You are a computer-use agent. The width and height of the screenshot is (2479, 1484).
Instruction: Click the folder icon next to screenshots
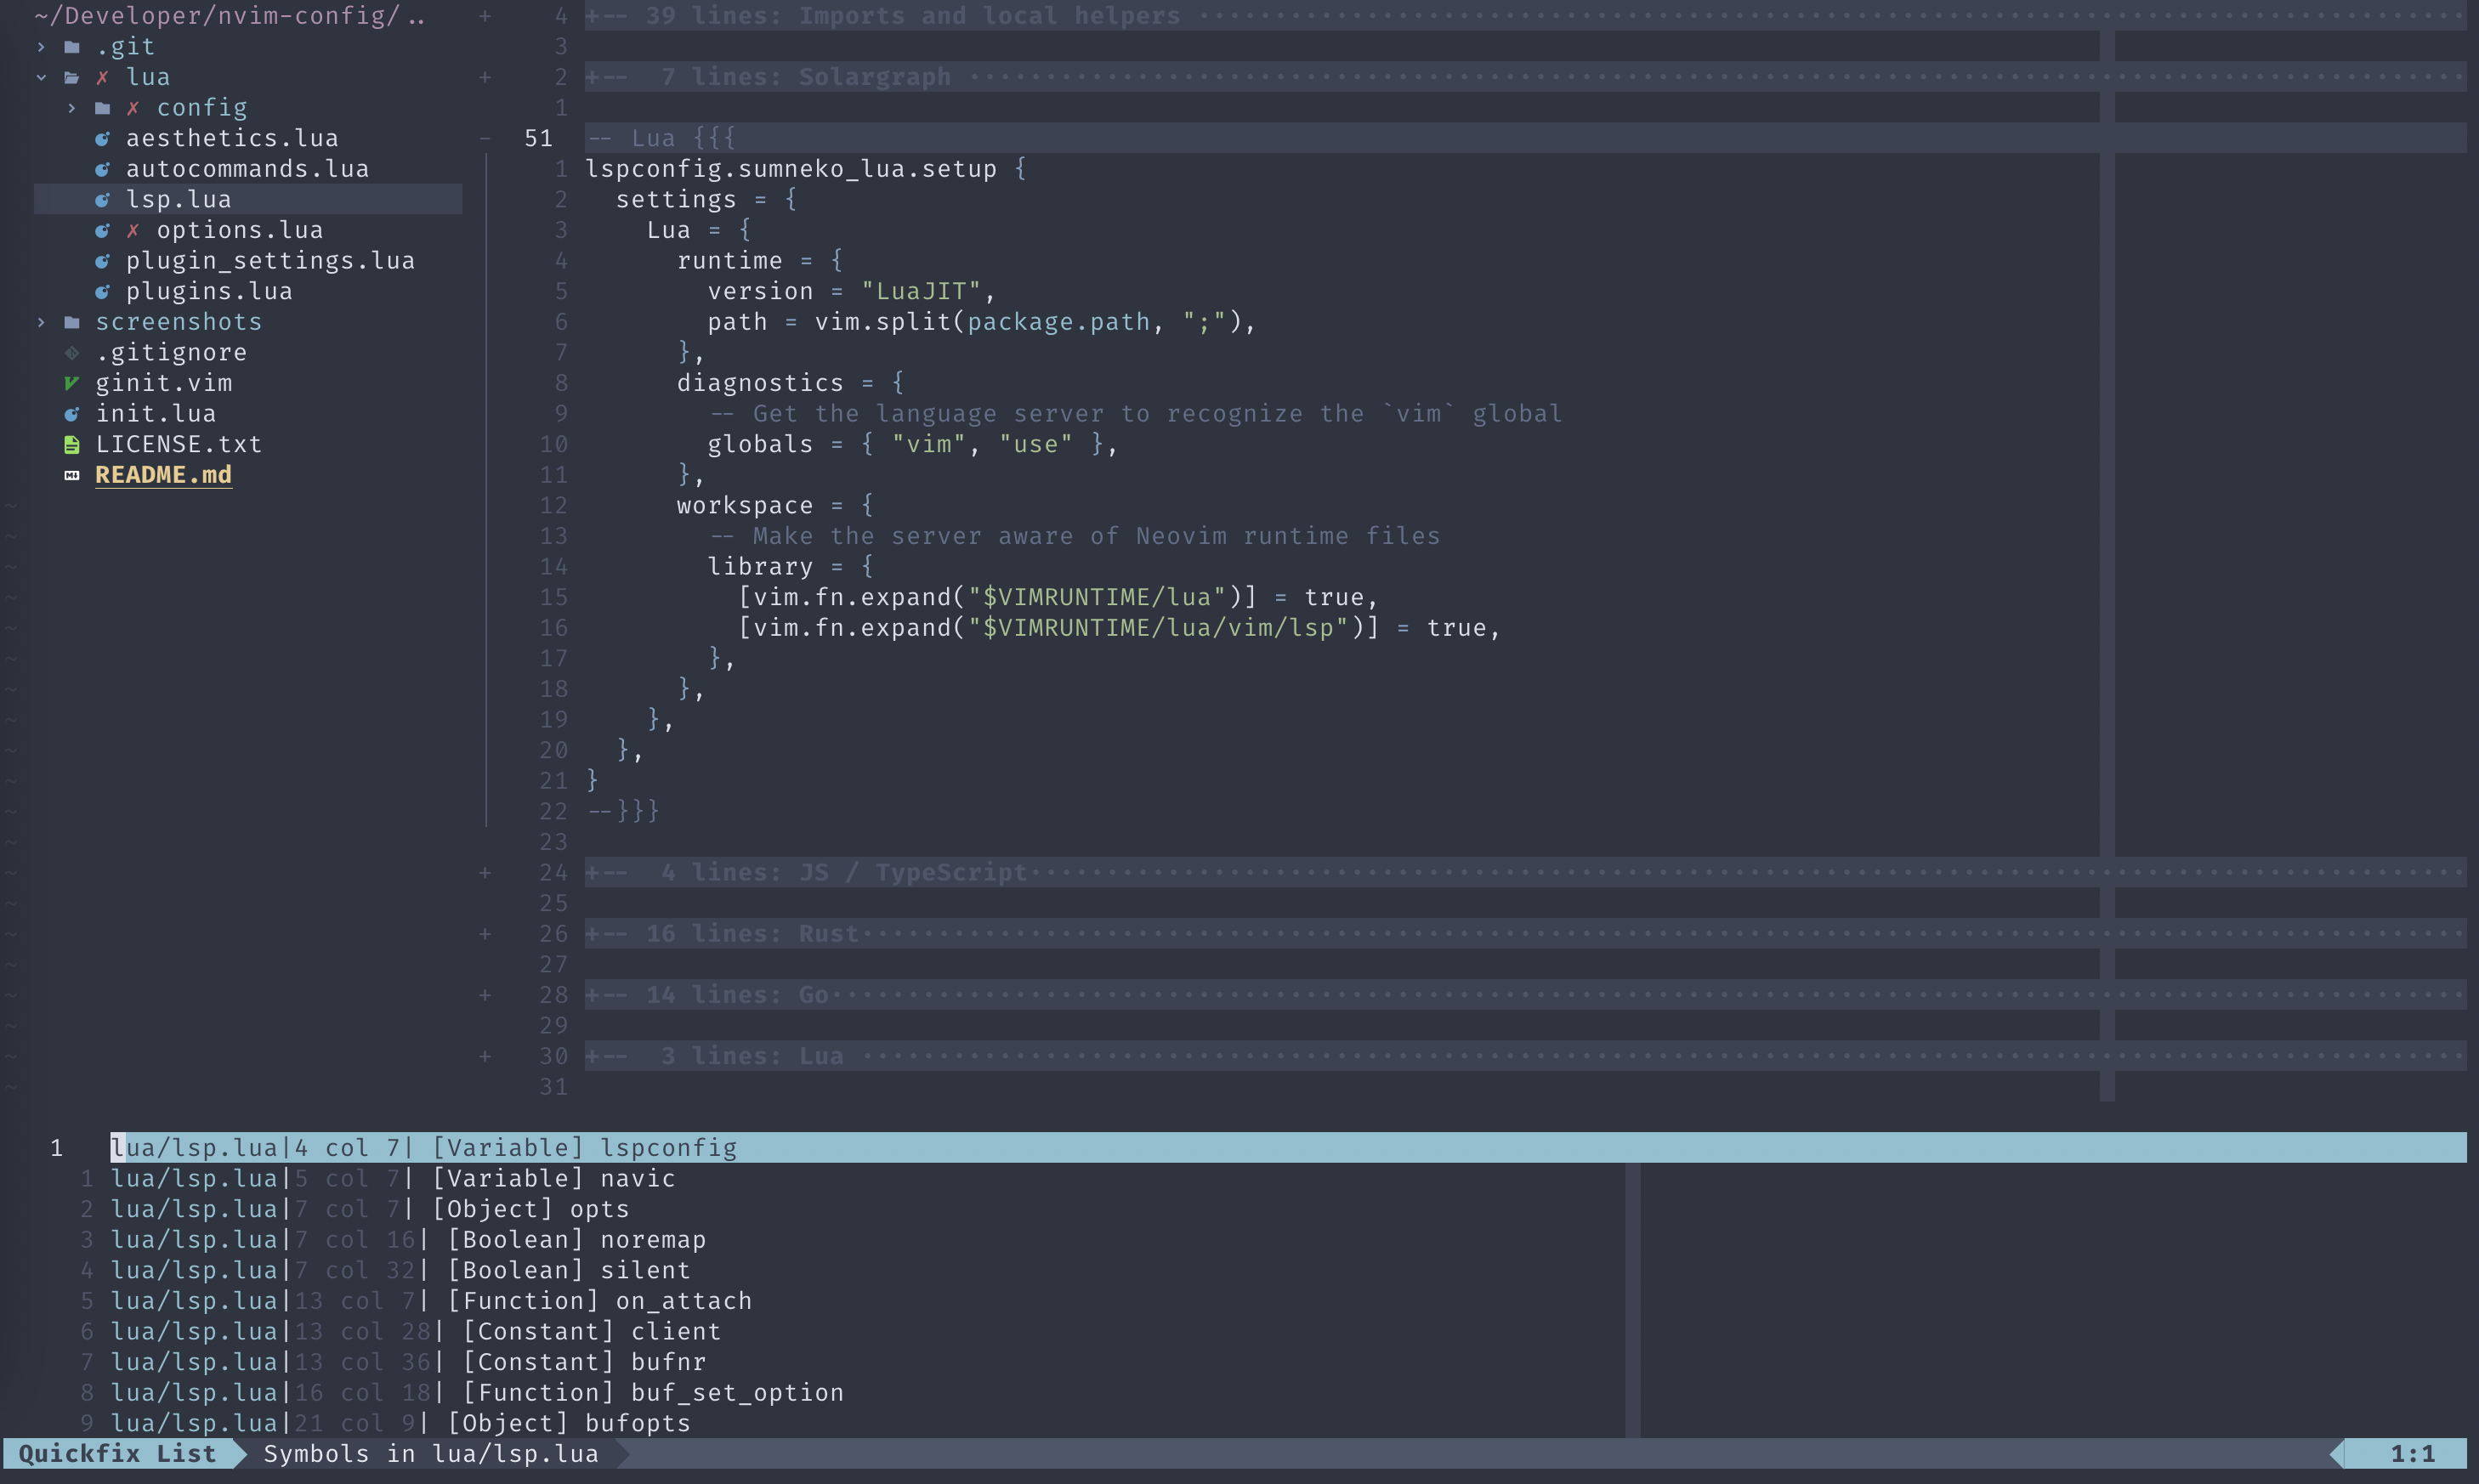(71, 322)
